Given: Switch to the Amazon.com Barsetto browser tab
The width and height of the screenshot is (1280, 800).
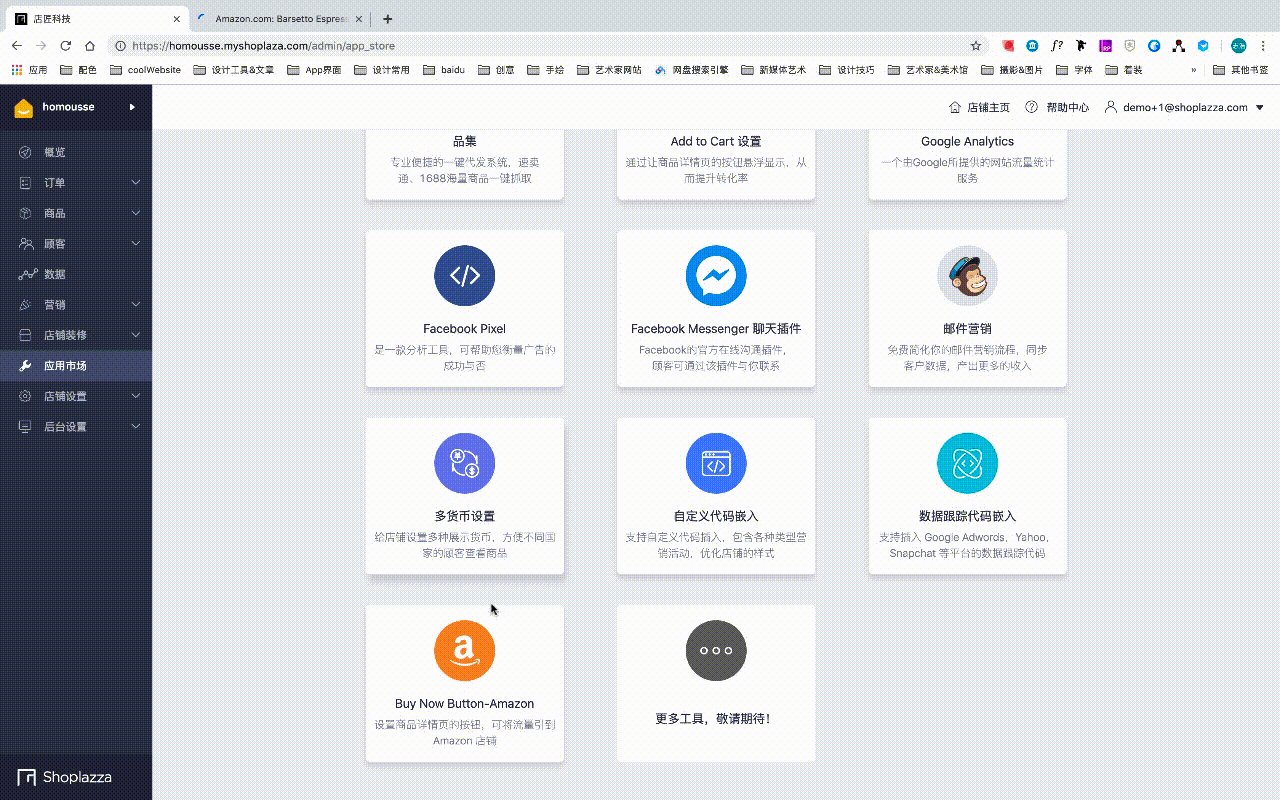Looking at the screenshot, I should click(280, 19).
